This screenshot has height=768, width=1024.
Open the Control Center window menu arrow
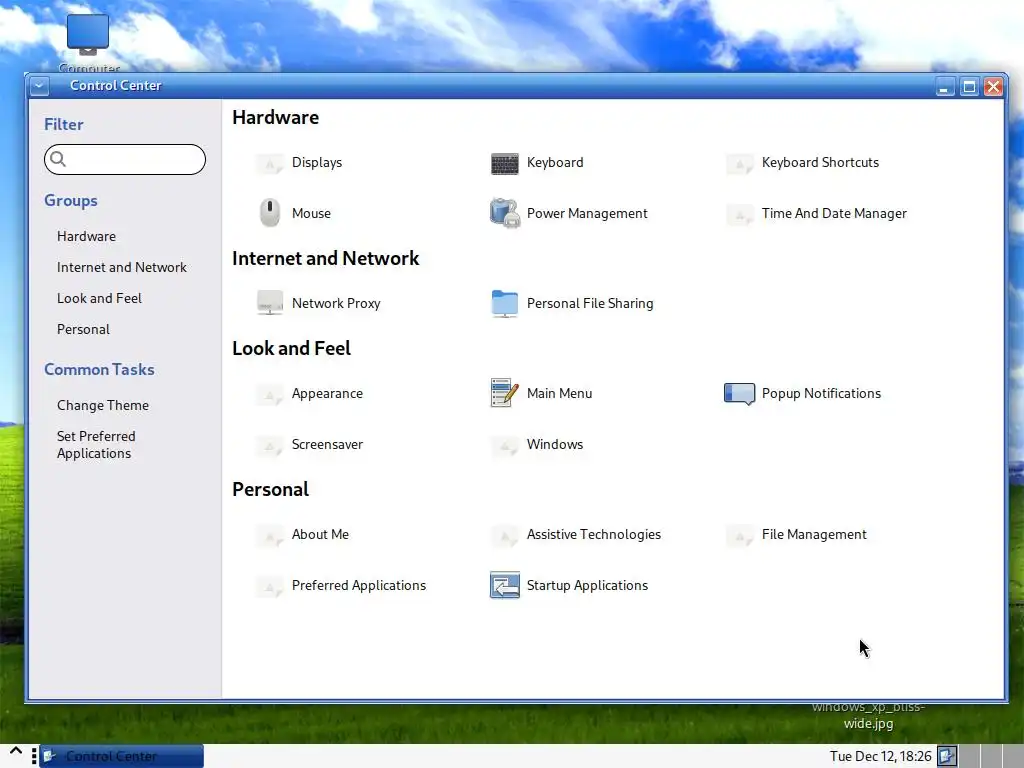coord(39,86)
